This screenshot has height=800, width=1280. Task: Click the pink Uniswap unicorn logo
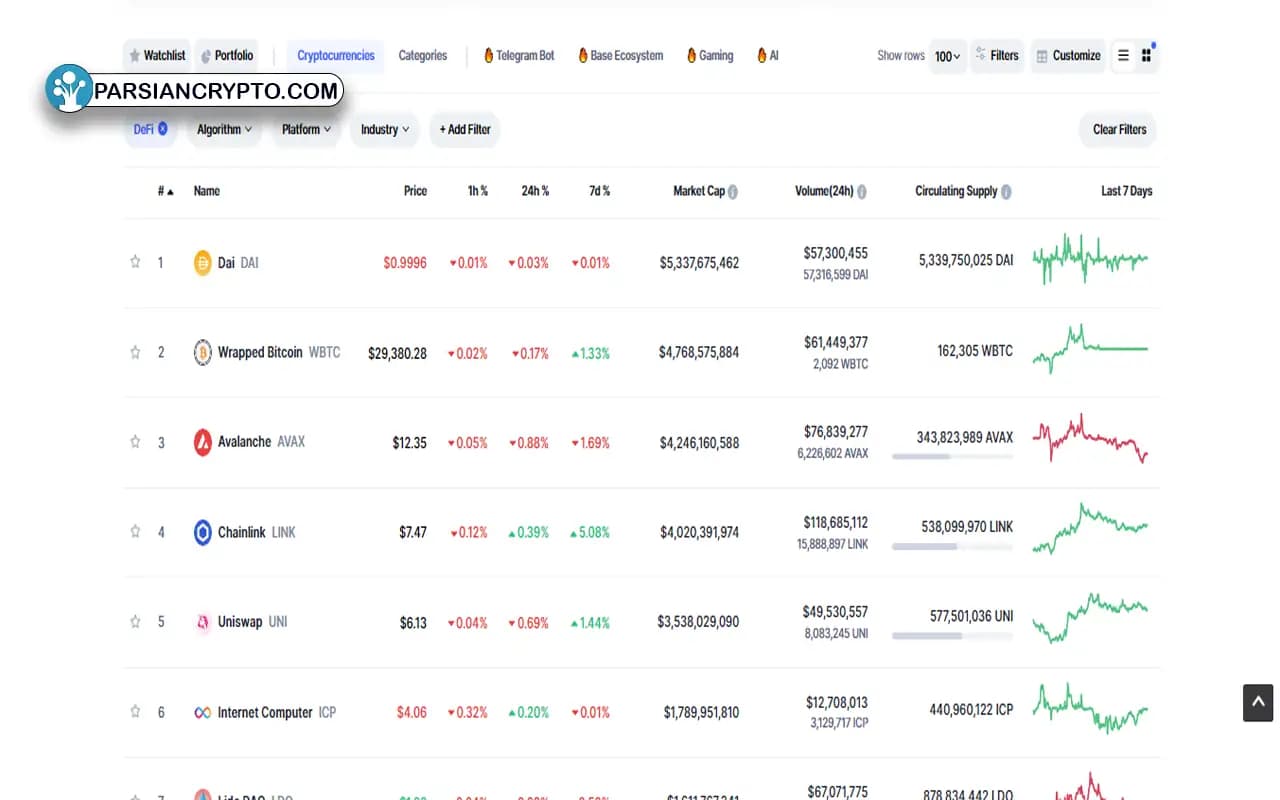[202, 622]
